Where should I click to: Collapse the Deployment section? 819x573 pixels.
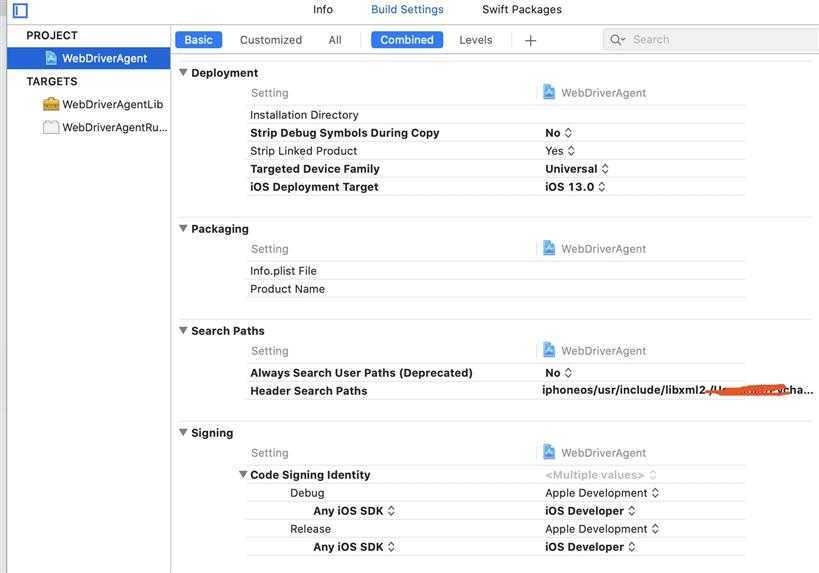point(183,73)
